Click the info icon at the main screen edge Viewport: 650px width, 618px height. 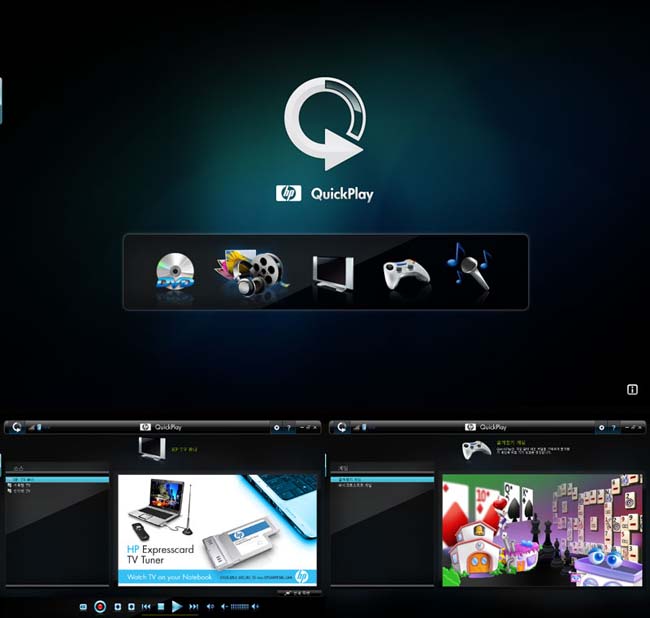click(632, 389)
